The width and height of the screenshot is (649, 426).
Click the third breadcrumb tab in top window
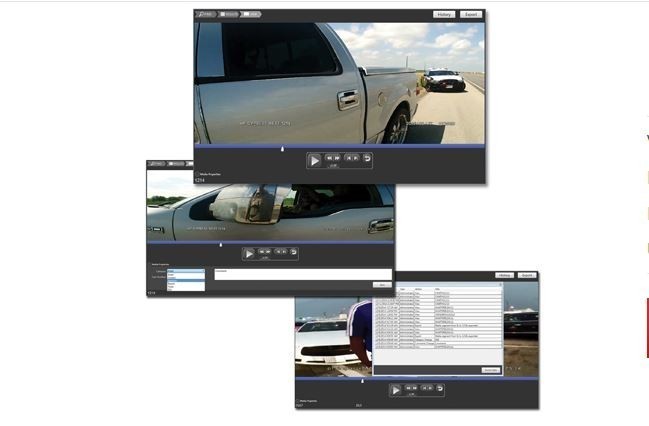(x=251, y=14)
